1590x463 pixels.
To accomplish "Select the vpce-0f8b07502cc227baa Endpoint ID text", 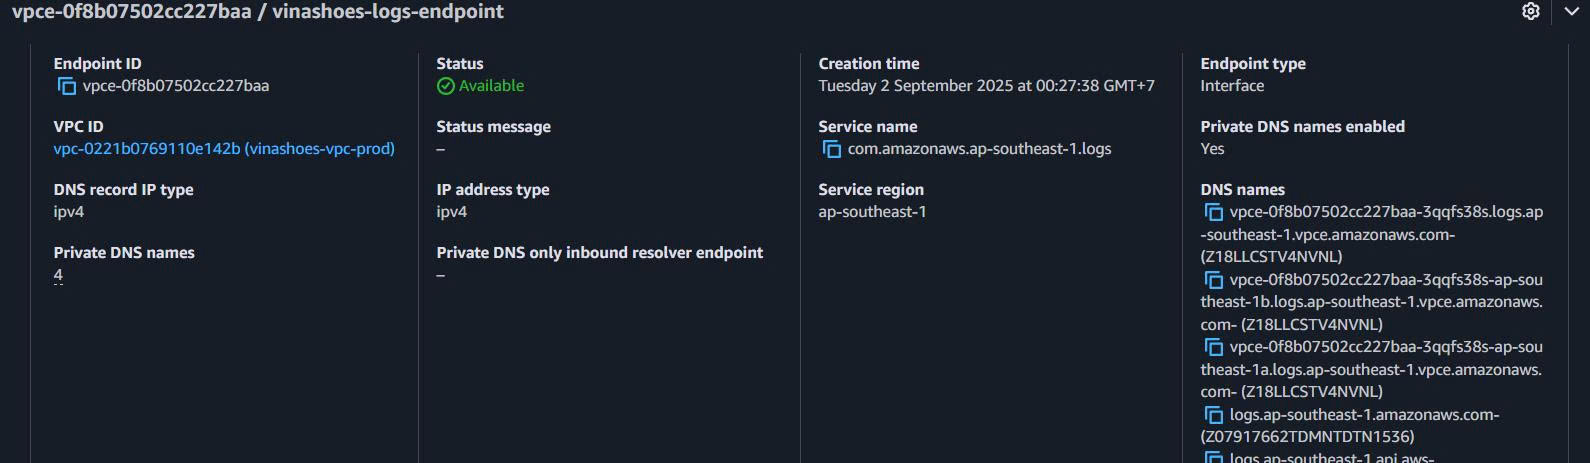I will point(176,86).
